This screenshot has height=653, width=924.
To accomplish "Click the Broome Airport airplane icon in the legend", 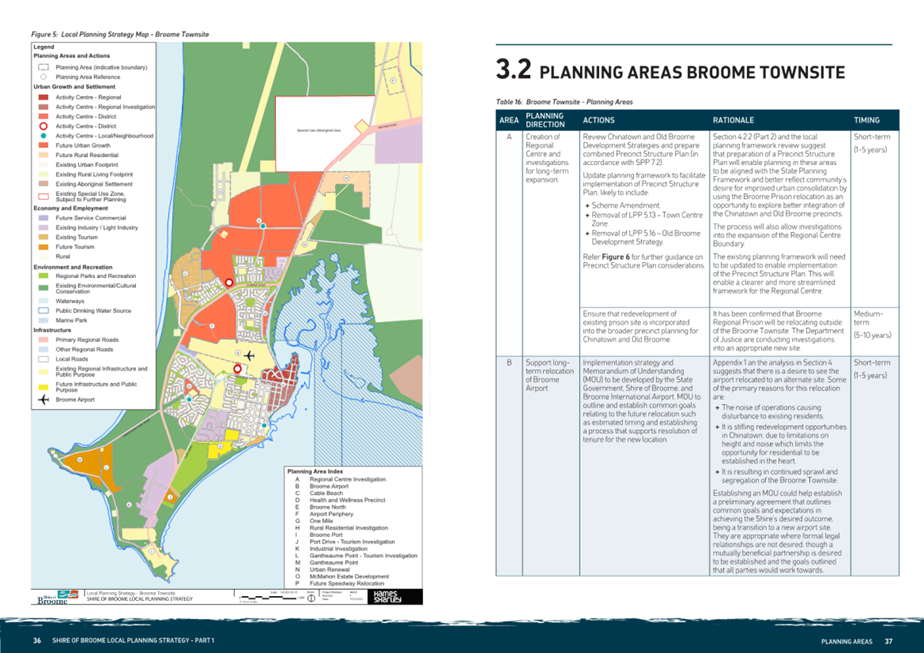I will pyautogui.click(x=44, y=399).
